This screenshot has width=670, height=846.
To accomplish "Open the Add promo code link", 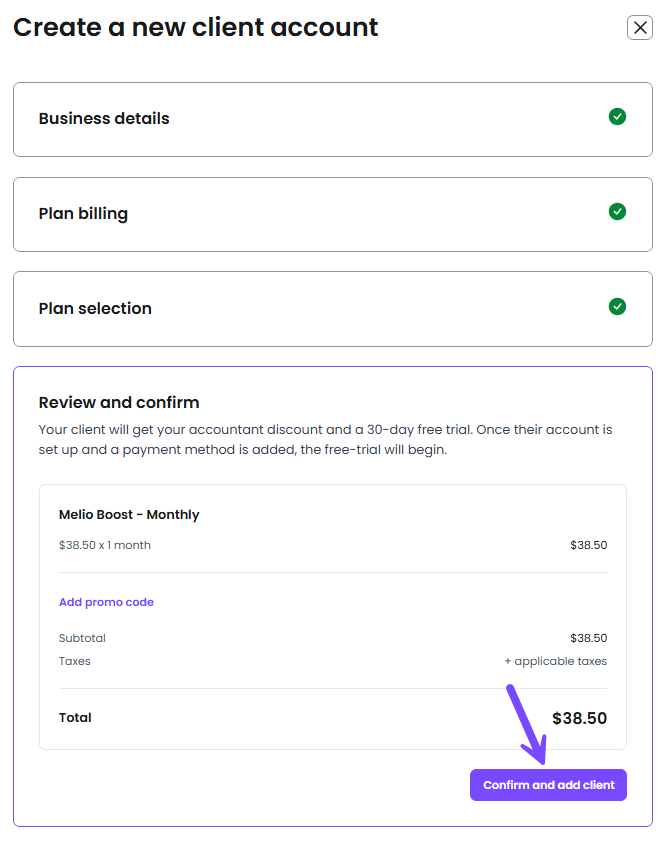I will click(106, 602).
